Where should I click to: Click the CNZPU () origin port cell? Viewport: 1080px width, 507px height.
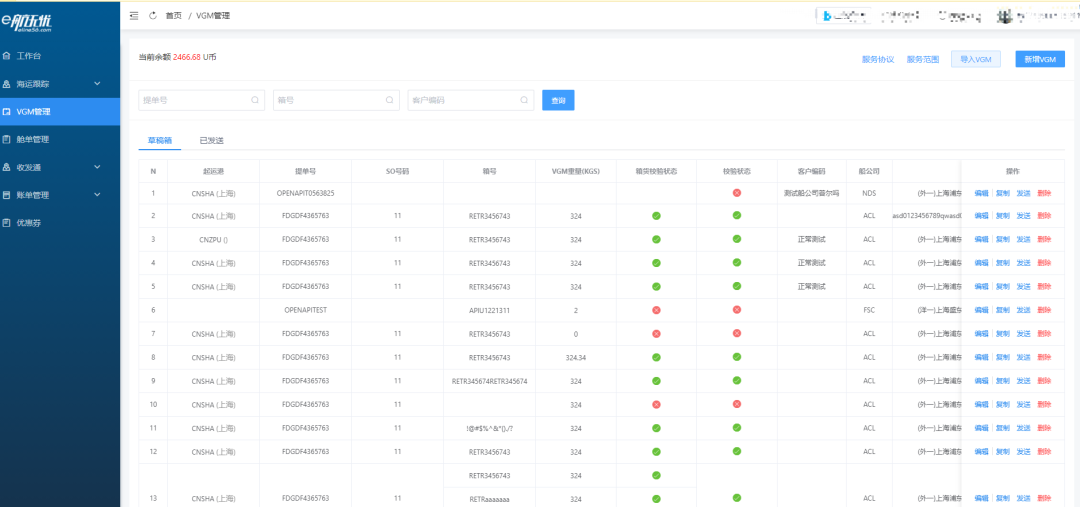tap(213, 240)
